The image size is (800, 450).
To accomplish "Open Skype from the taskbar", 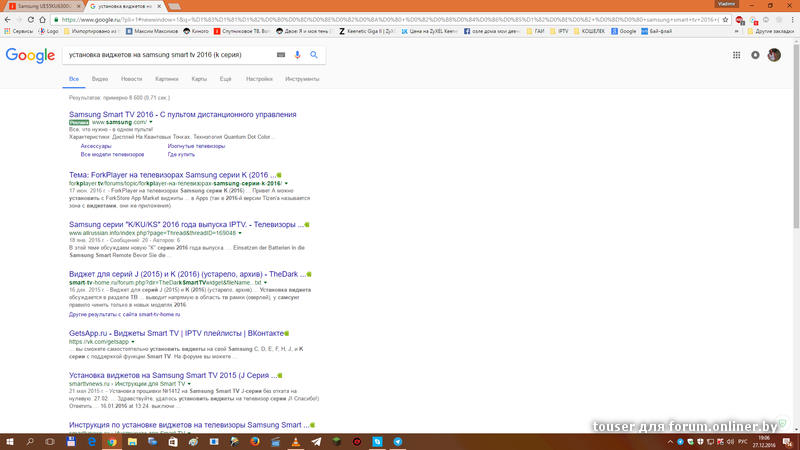I will pos(377,442).
